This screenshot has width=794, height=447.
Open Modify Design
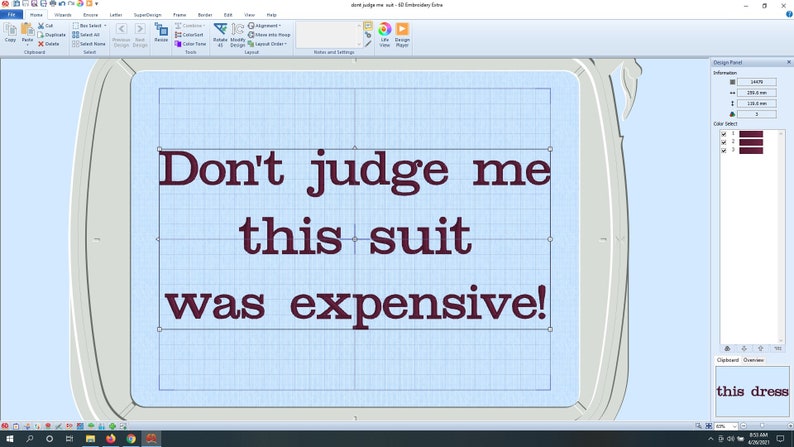[237, 35]
